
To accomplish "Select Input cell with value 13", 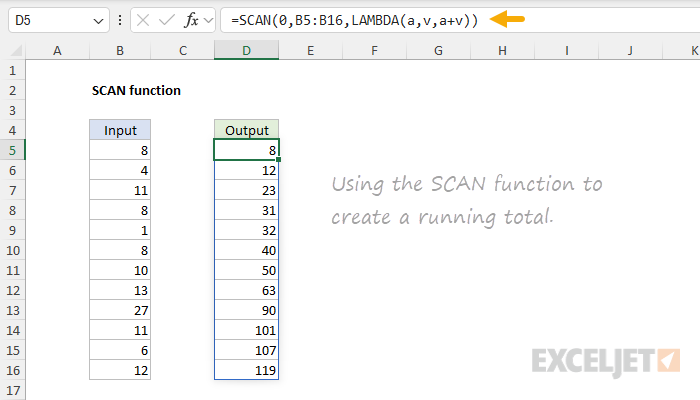I will pos(120,290).
